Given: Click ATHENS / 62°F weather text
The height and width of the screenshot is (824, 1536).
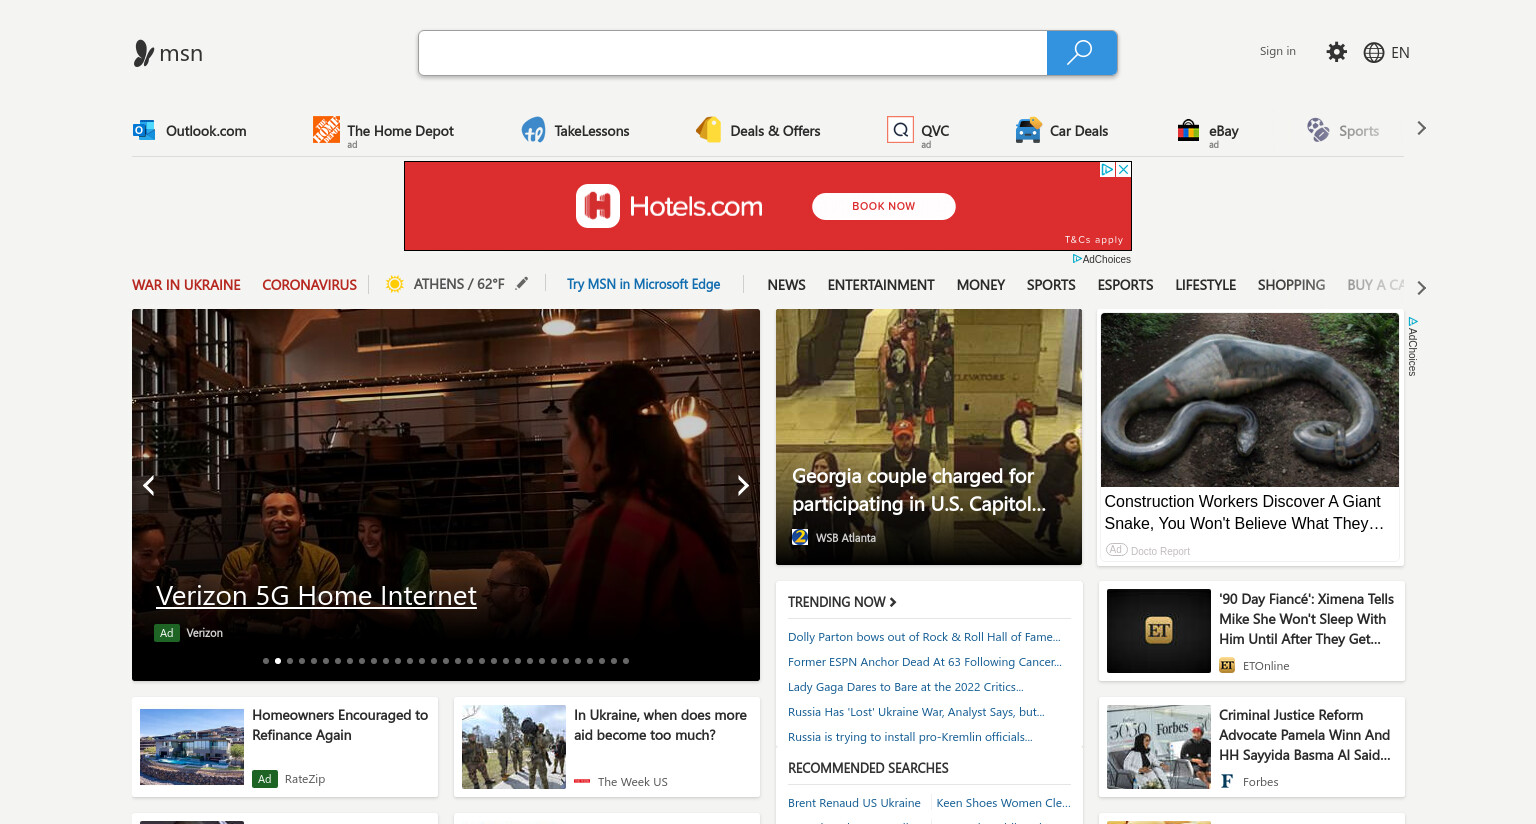Looking at the screenshot, I should coord(459,284).
